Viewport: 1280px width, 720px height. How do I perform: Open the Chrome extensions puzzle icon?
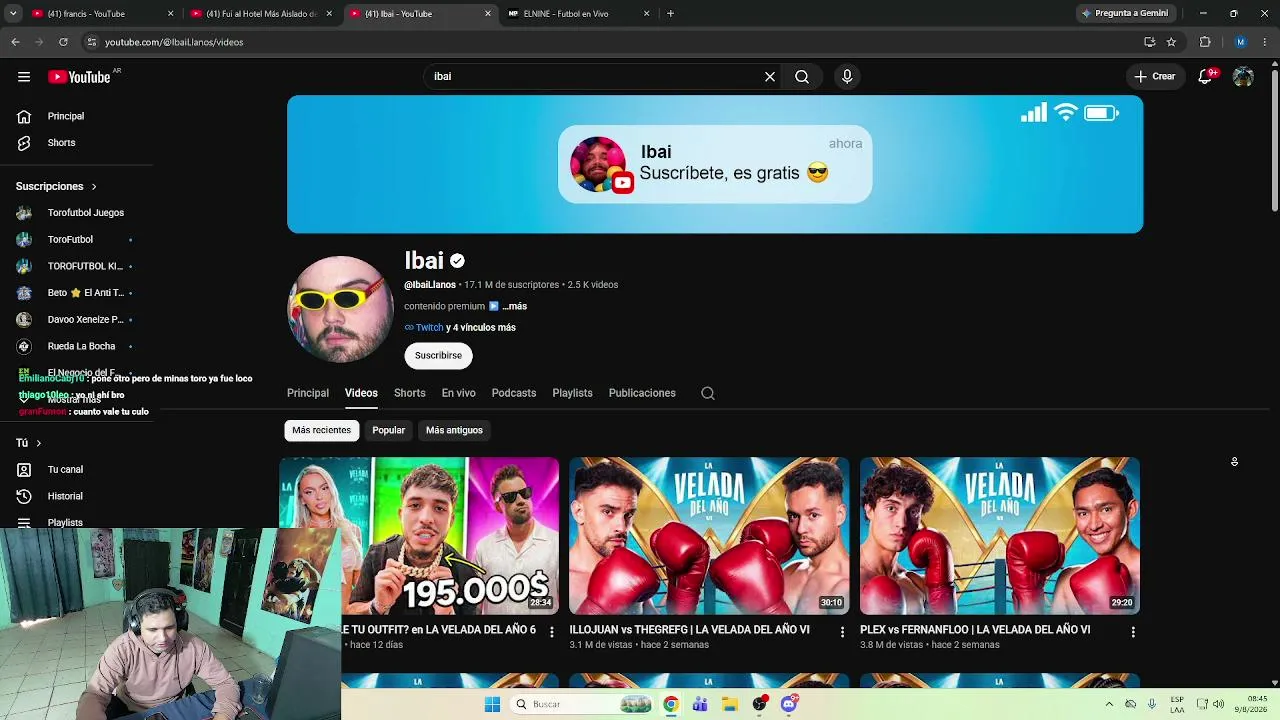(x=1205, y=42)
